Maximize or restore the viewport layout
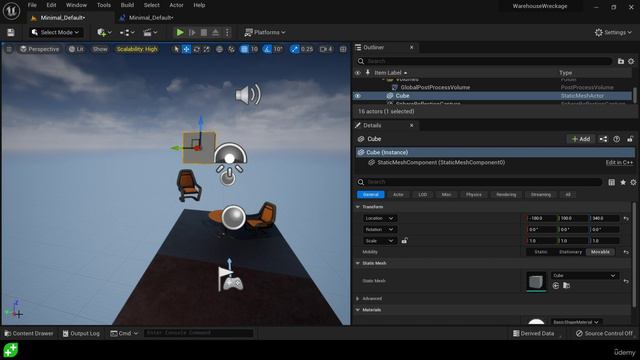This screenshot has height=360, width=640. tap(343, 49)
